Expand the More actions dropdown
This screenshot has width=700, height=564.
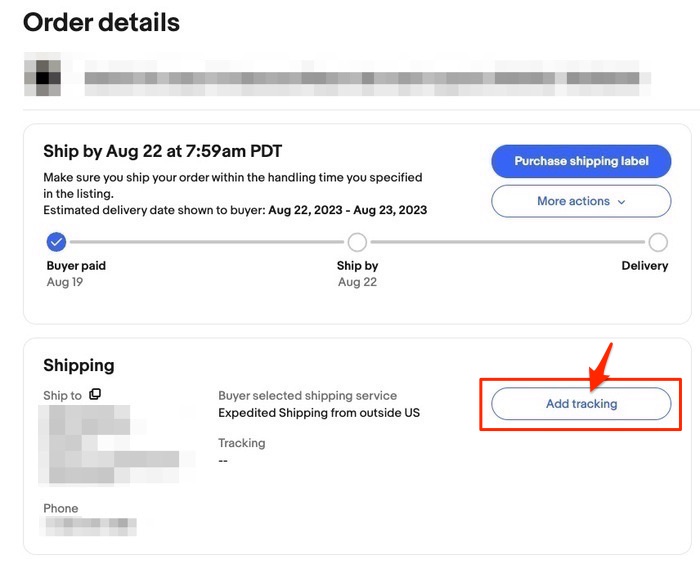click(x=580, y=201)
